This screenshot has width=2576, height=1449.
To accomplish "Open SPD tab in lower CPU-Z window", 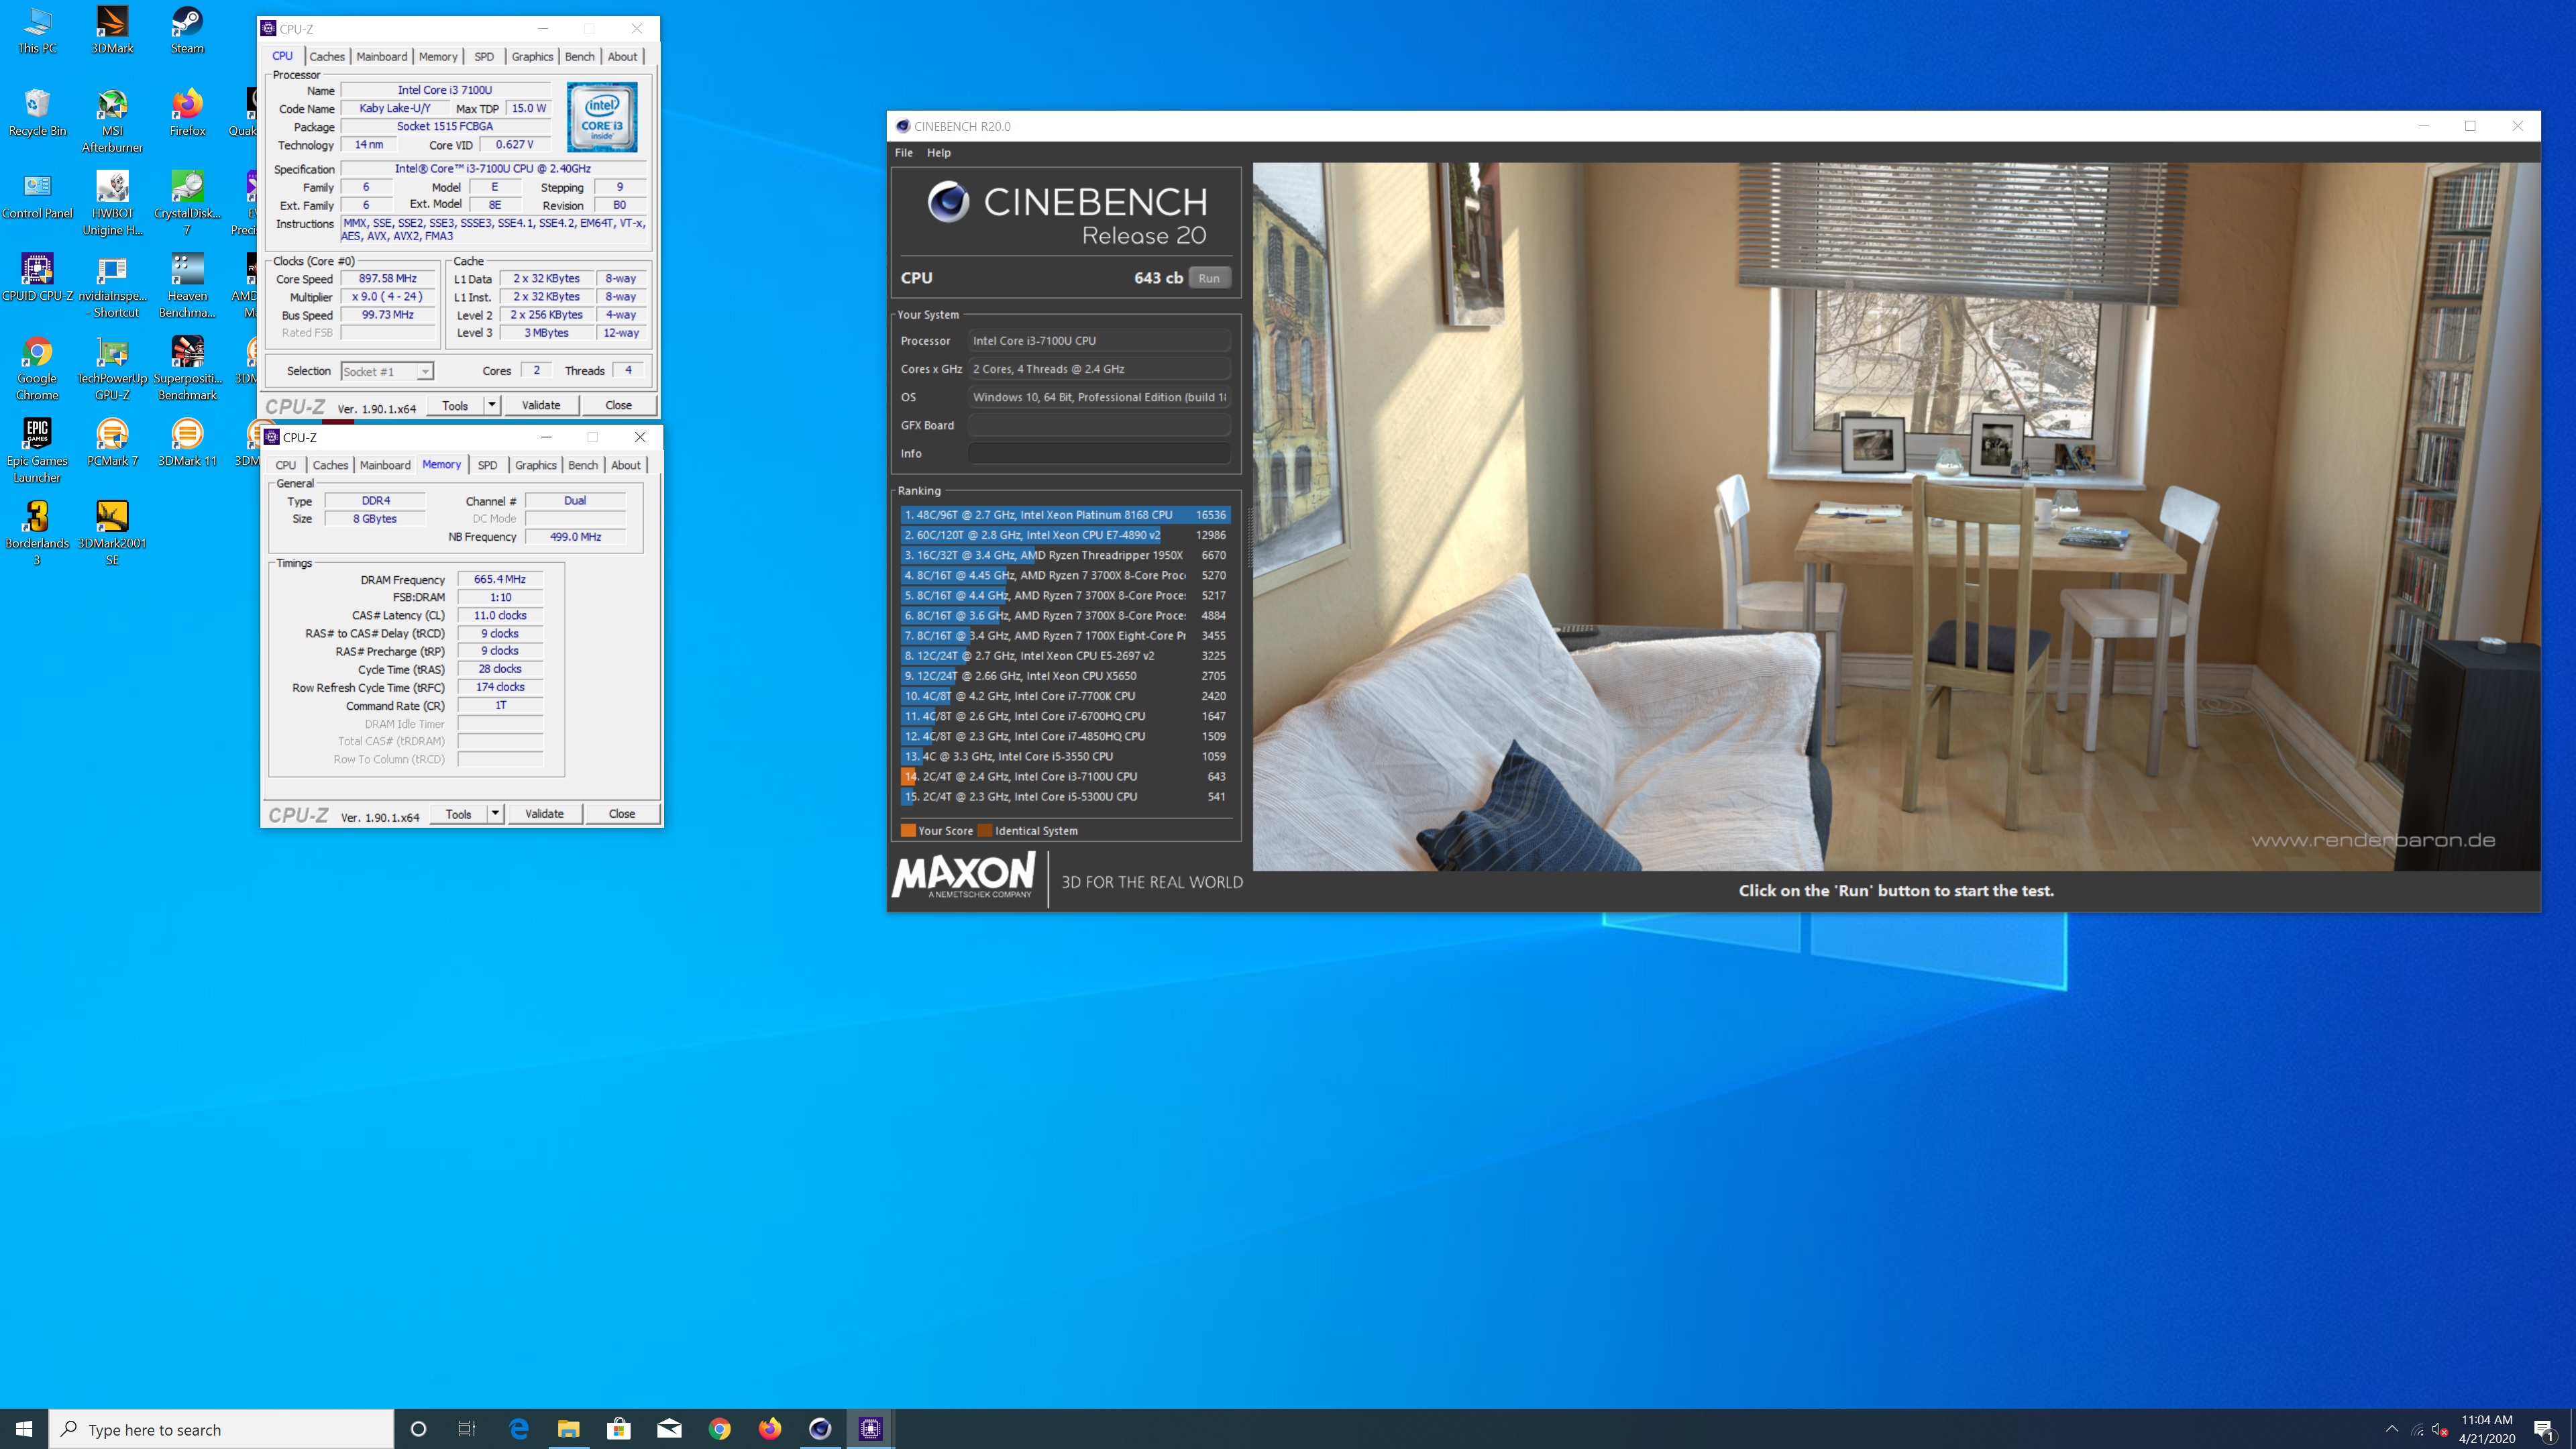I will 487,465.
